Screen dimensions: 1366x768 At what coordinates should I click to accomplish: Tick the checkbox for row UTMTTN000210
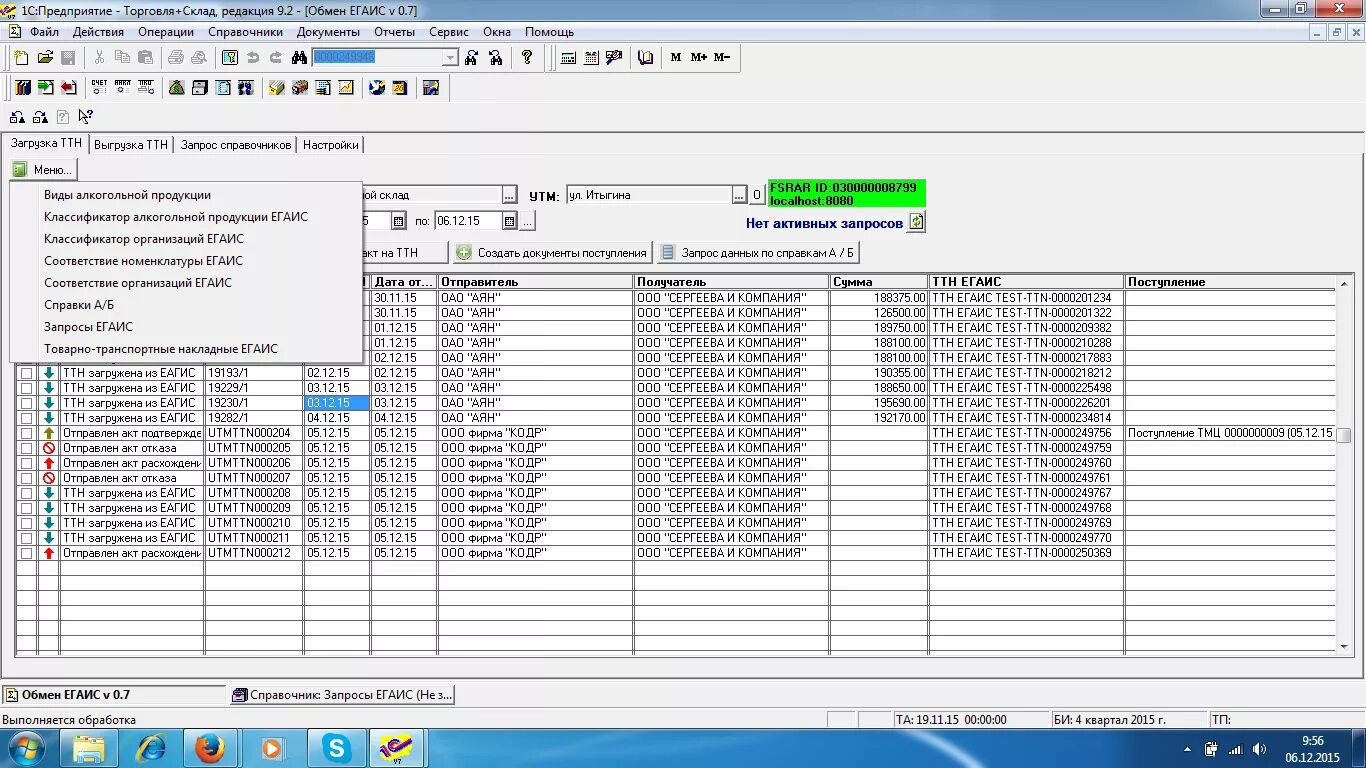point(27,523)
